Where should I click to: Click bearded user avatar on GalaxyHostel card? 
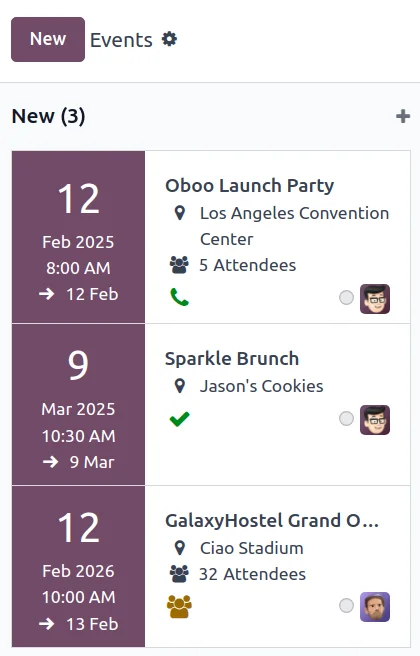(x=375, y=607)
